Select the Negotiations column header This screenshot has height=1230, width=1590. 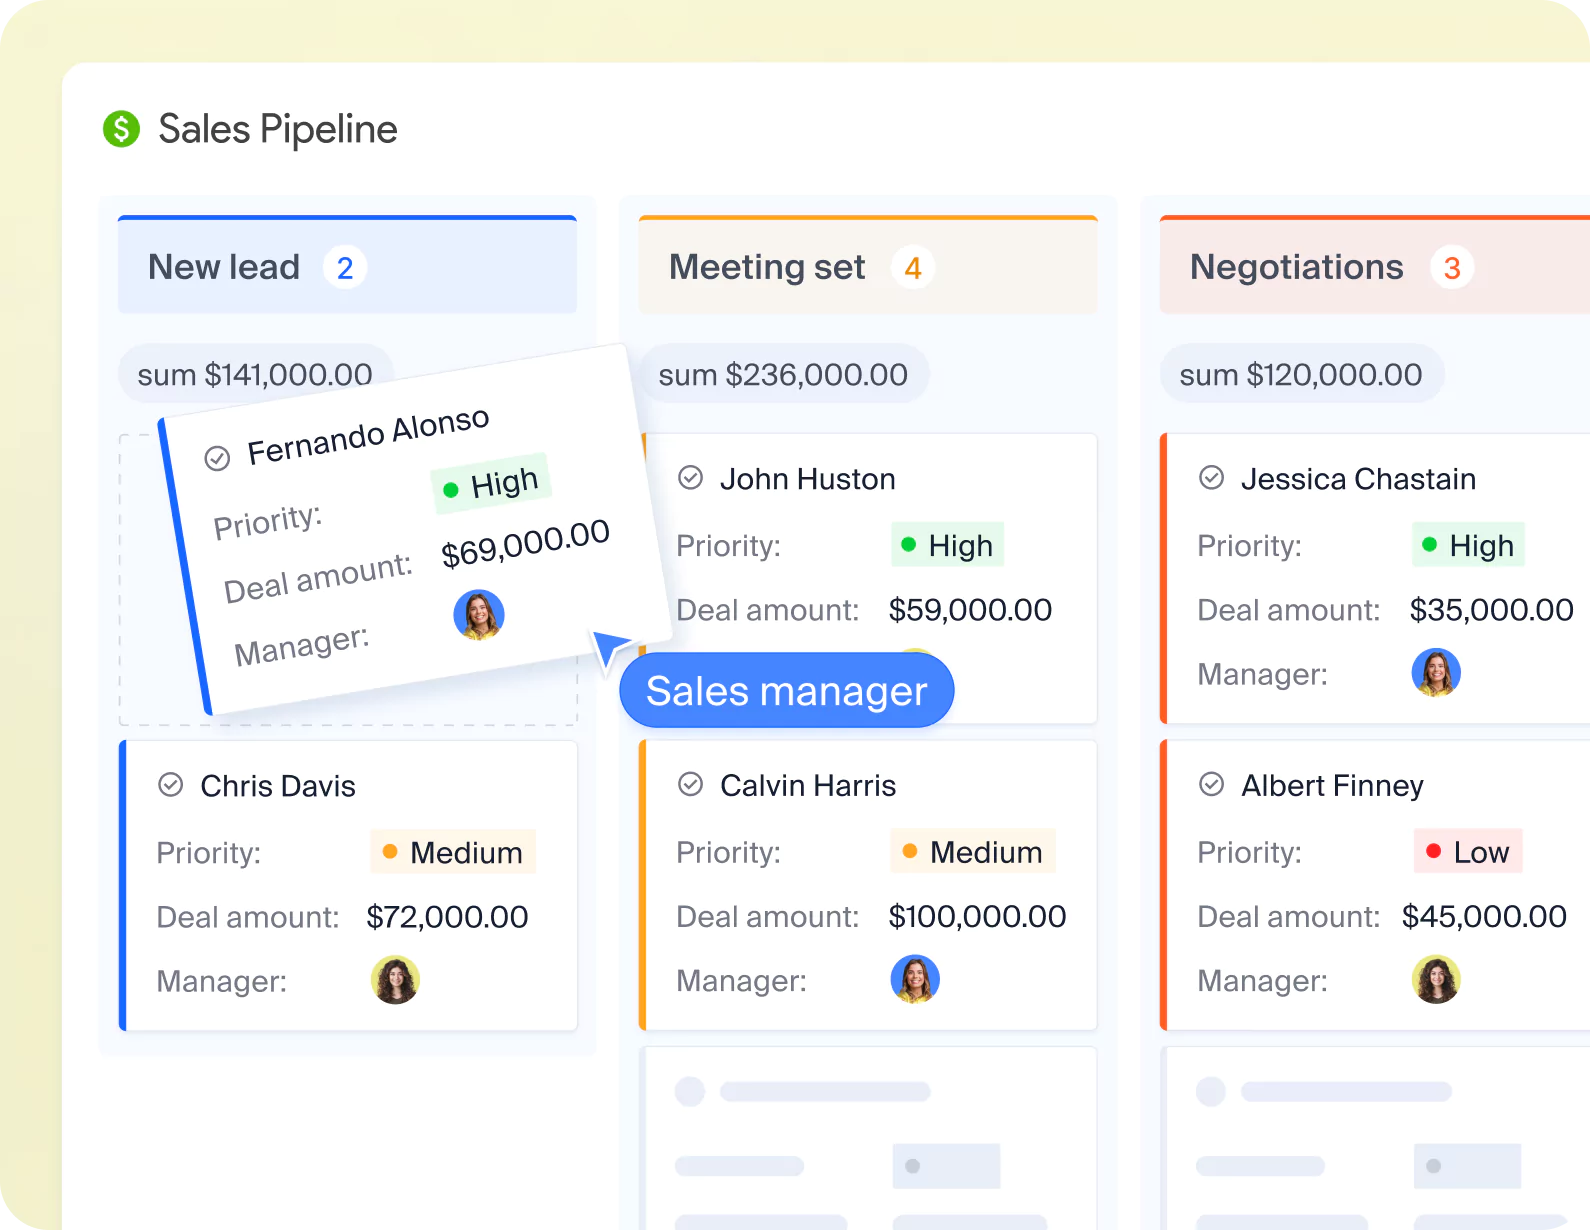(1297, 268)
